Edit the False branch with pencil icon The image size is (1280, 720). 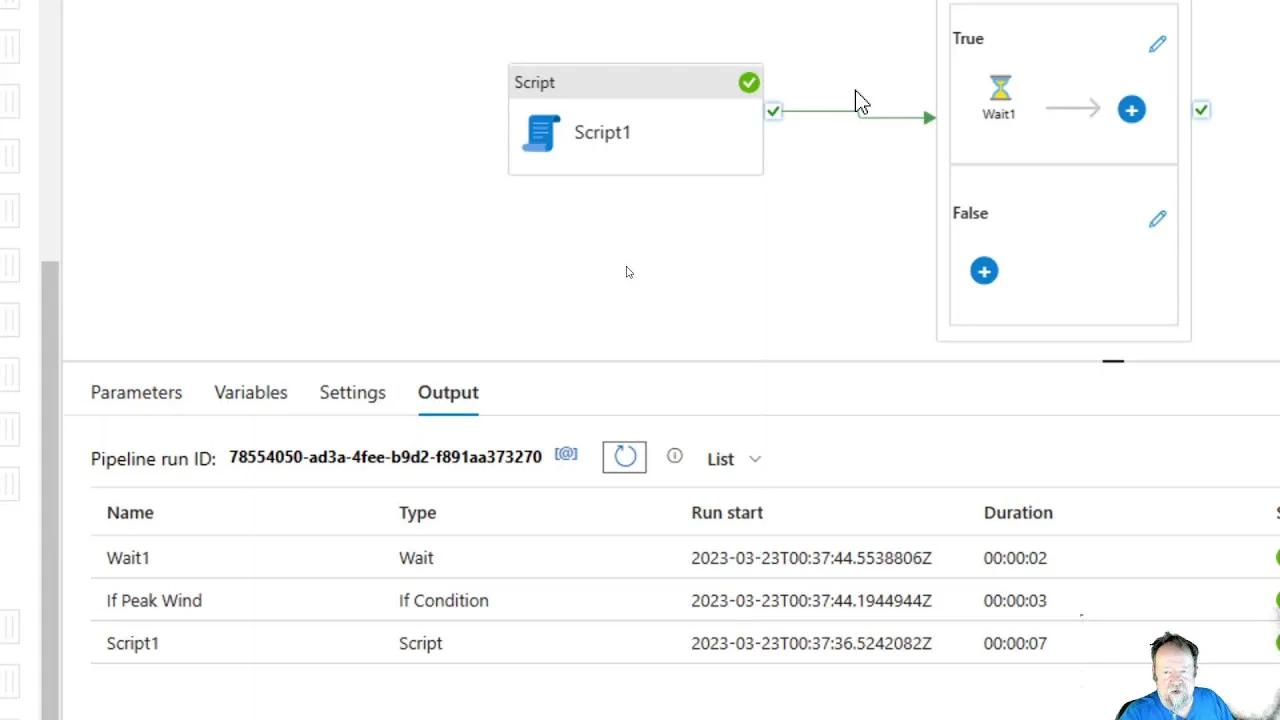click(x=1157, y=219)
